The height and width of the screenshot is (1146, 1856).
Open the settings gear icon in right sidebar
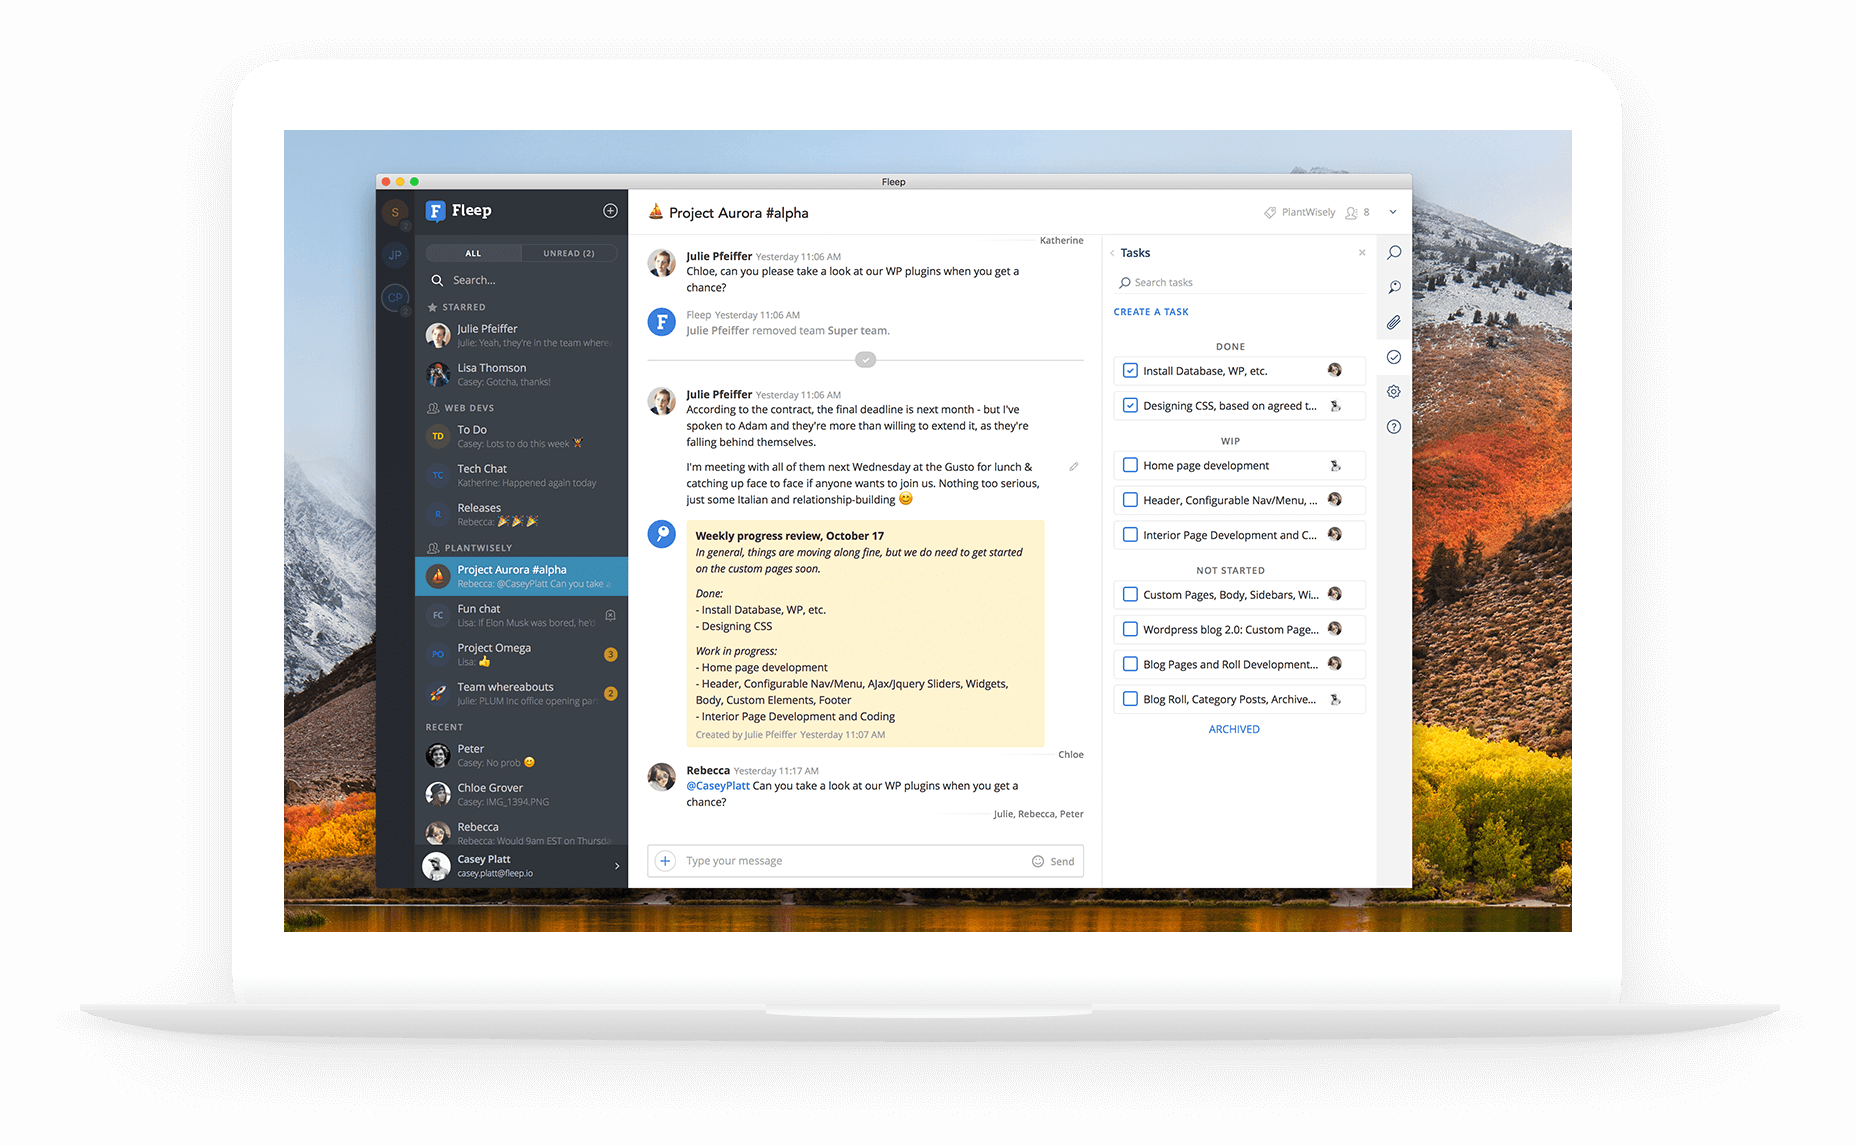click(x=1393, y=392)
